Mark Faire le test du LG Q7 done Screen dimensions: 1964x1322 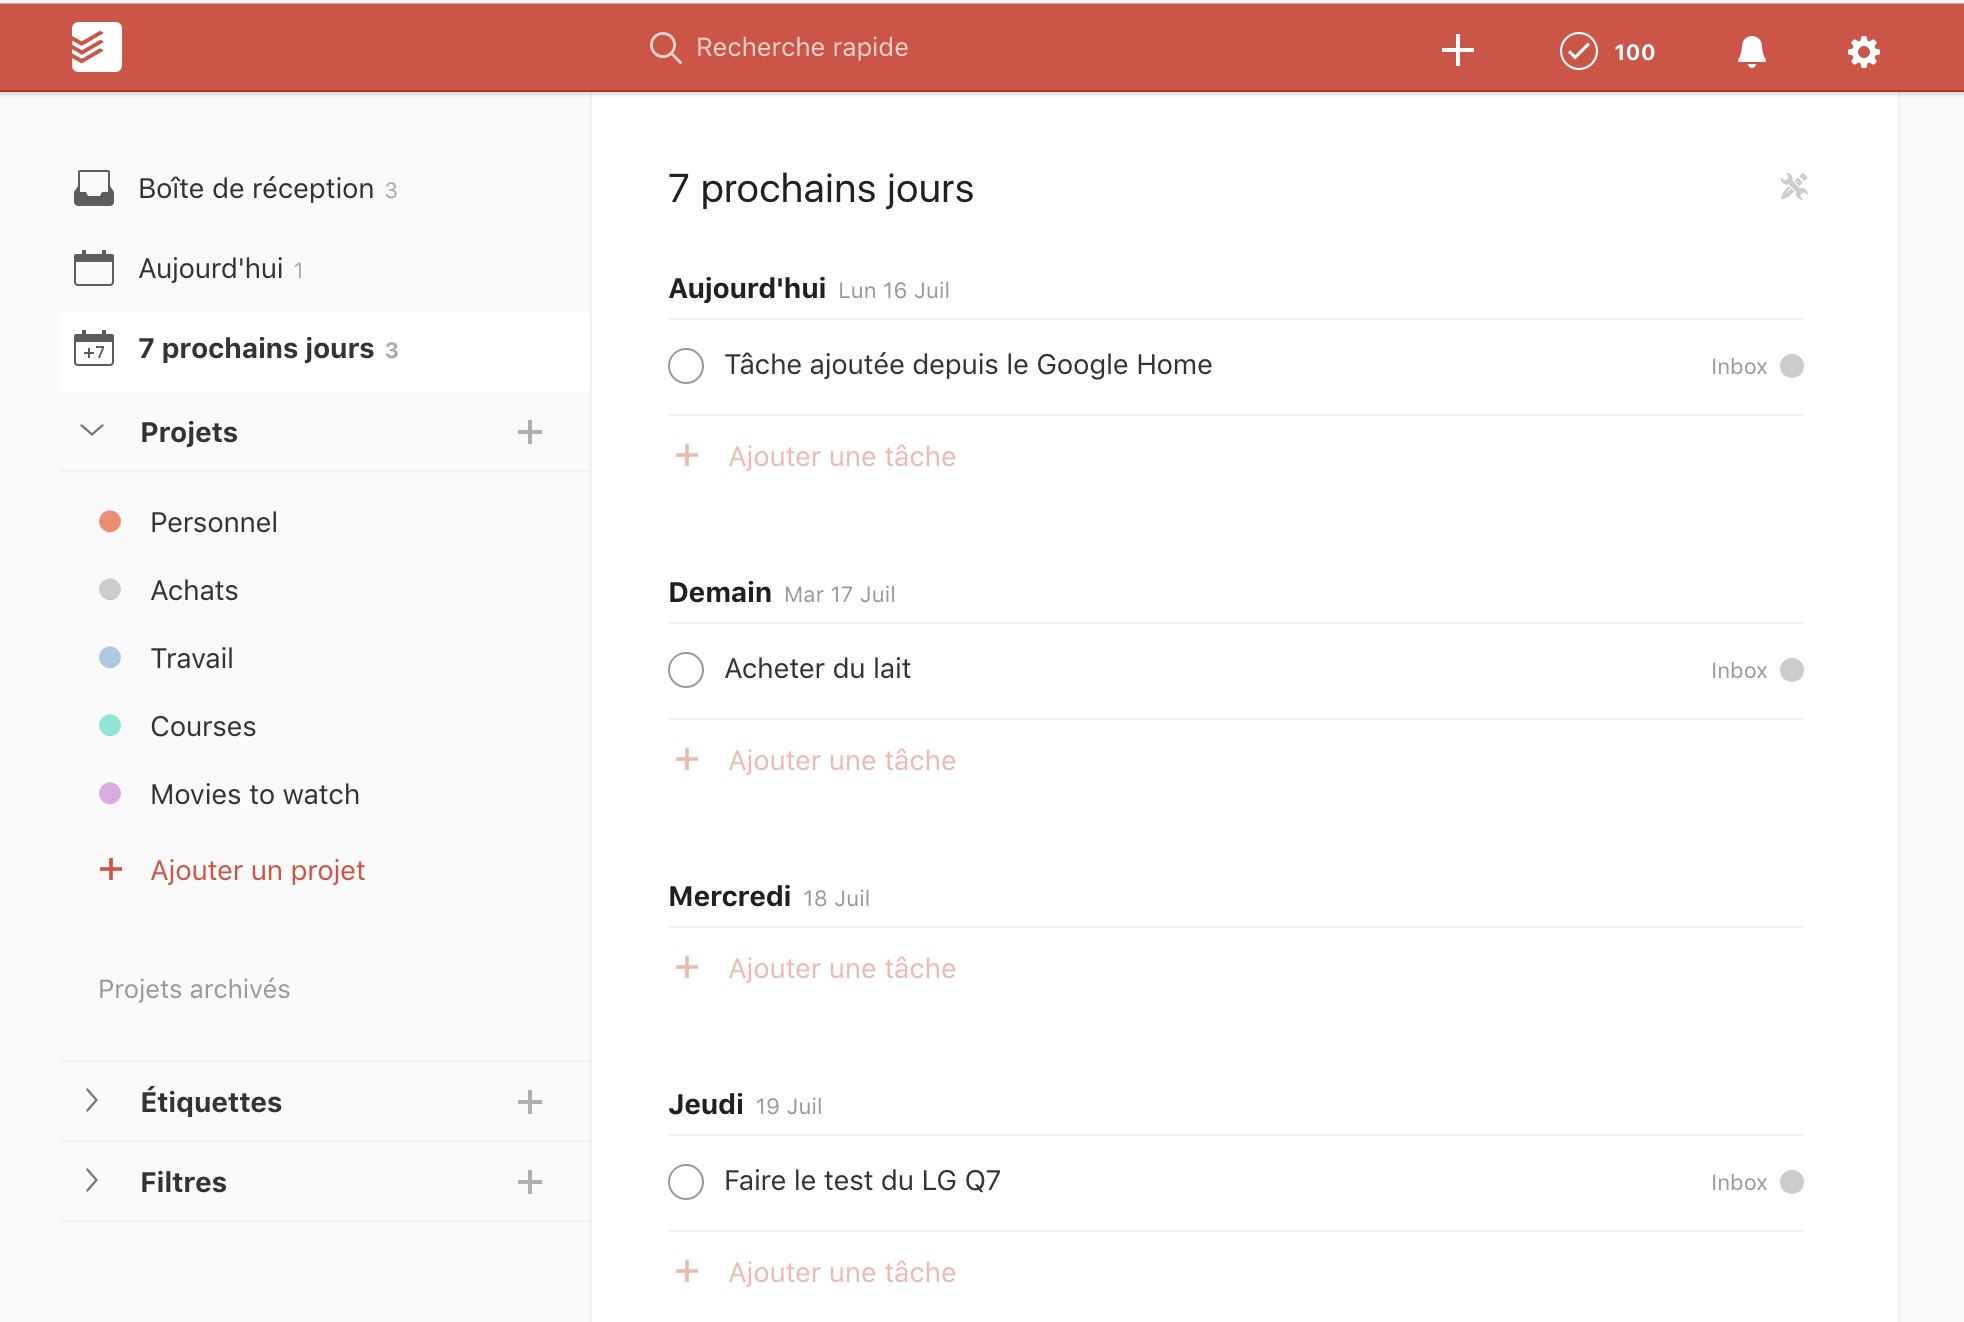[x=686, y=1182]
